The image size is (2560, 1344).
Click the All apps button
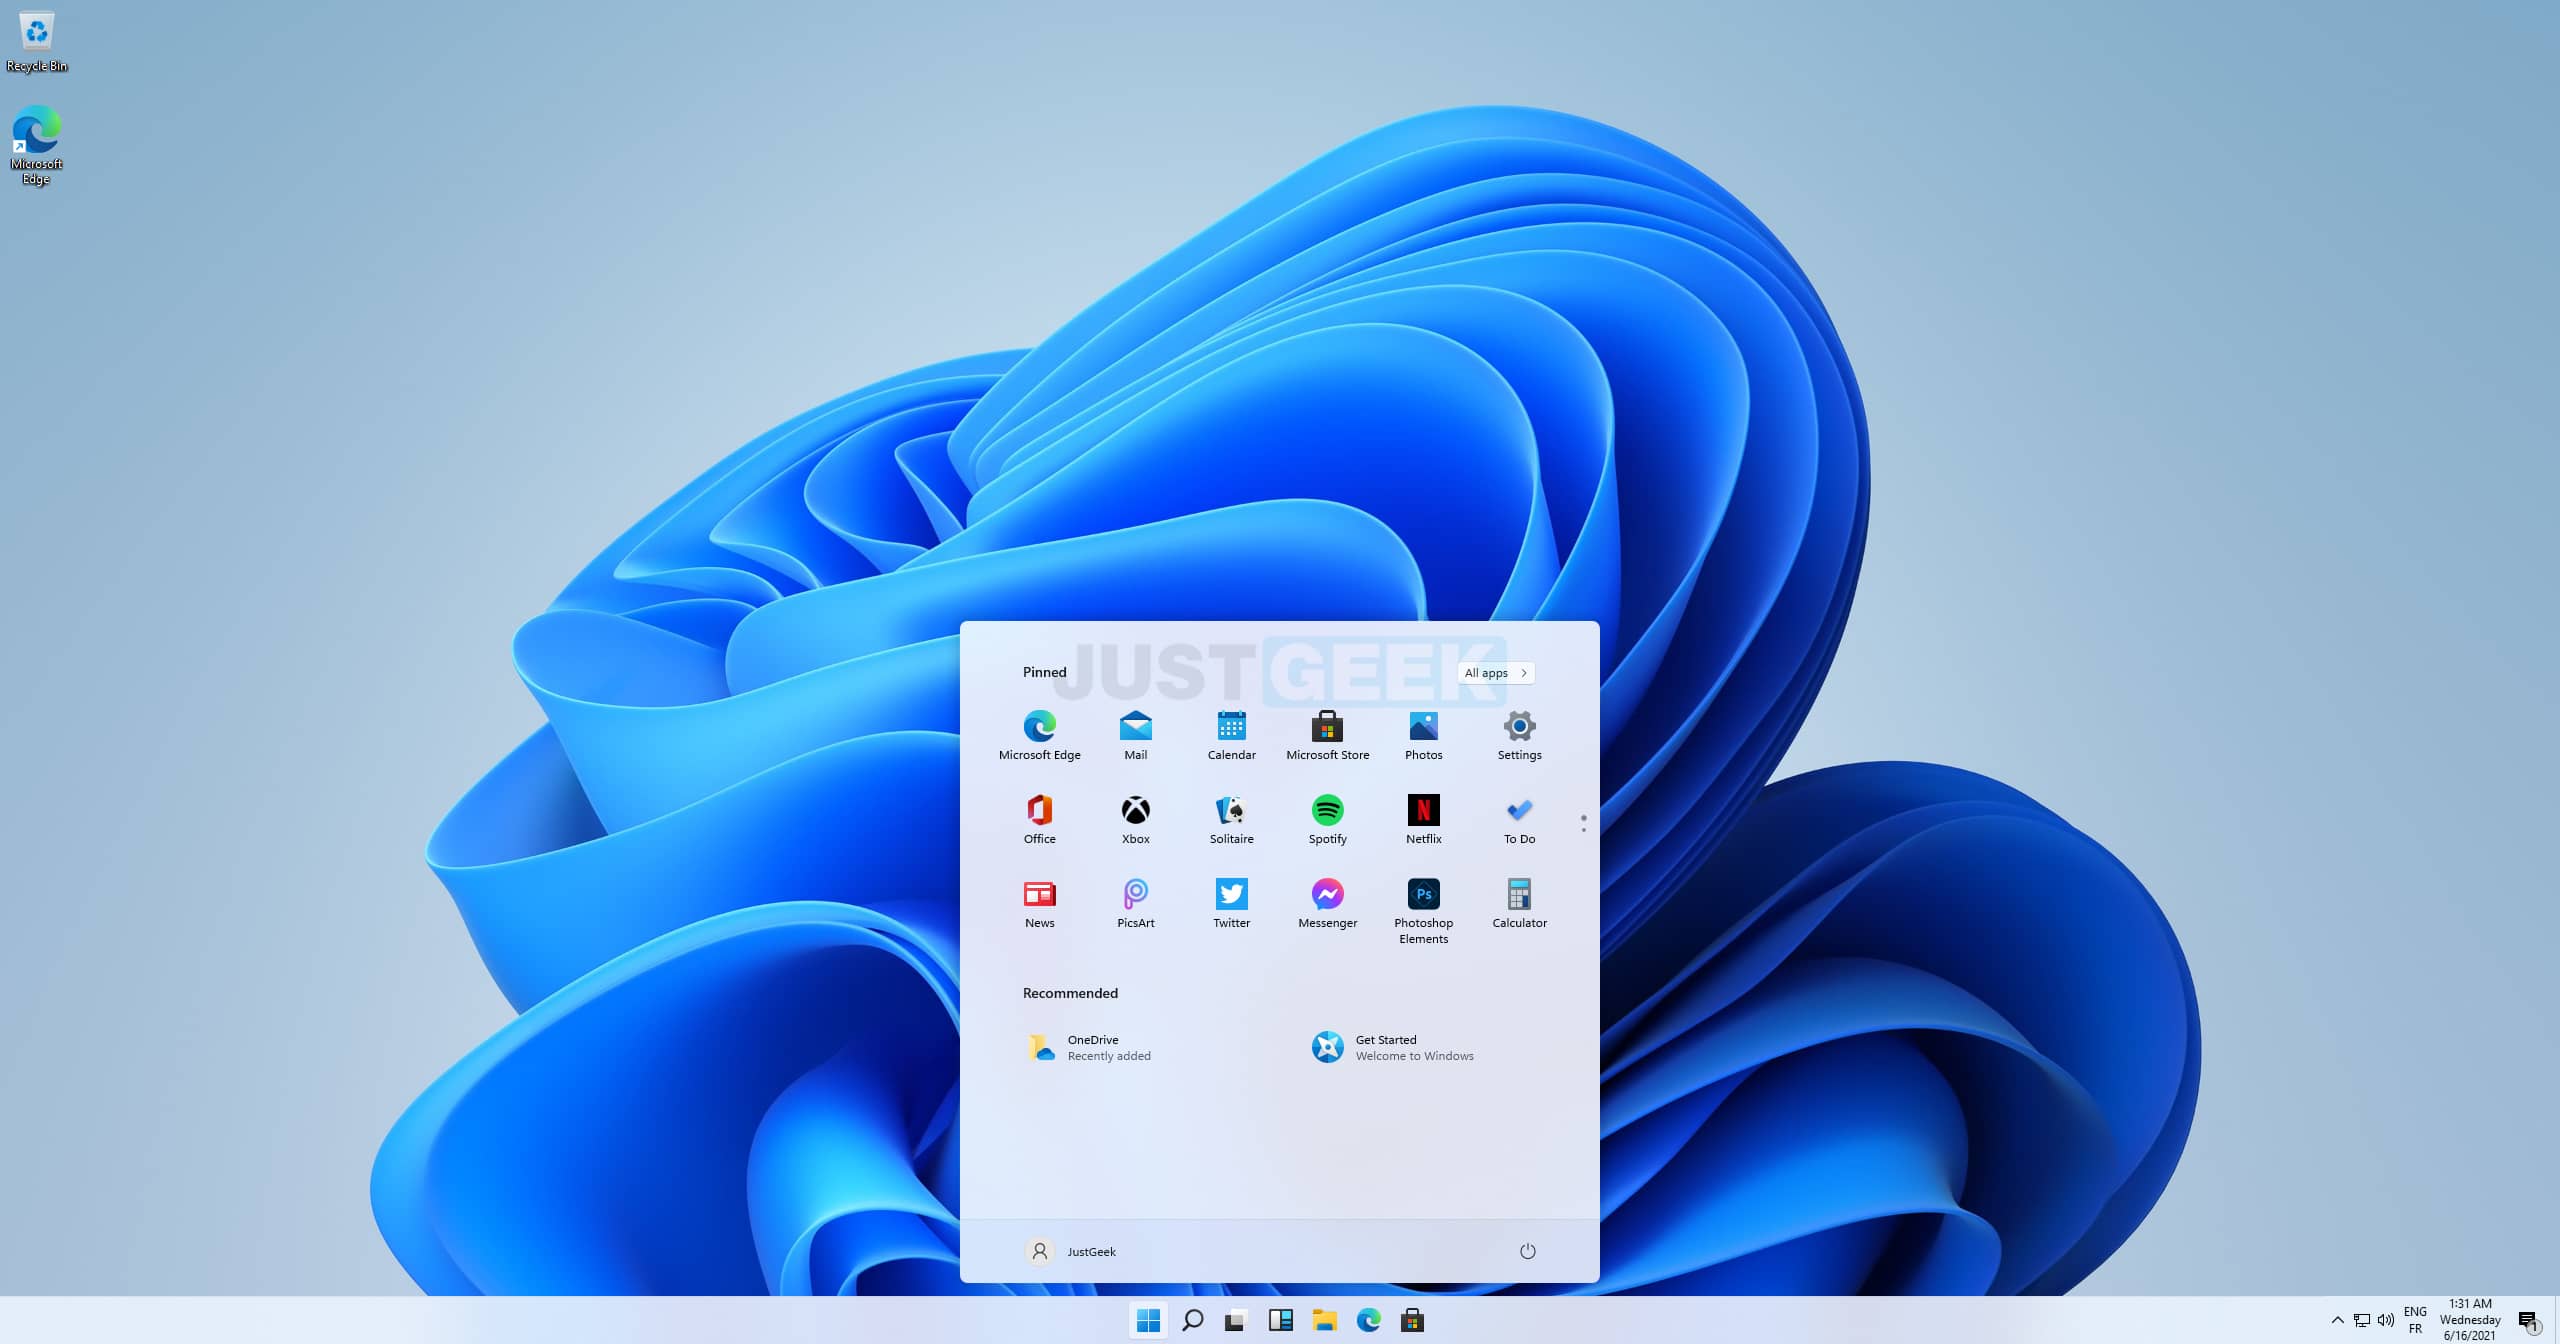(1495, 673)
